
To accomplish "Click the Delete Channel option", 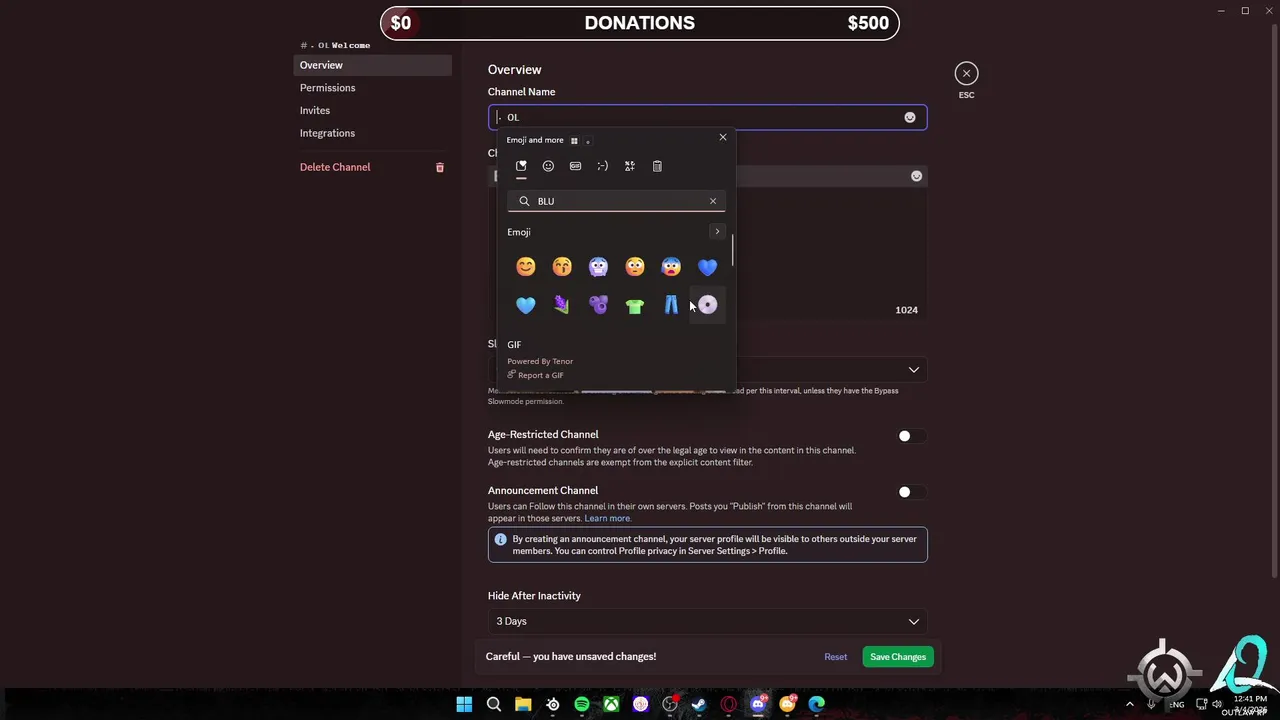I will (x=372, y=167).
